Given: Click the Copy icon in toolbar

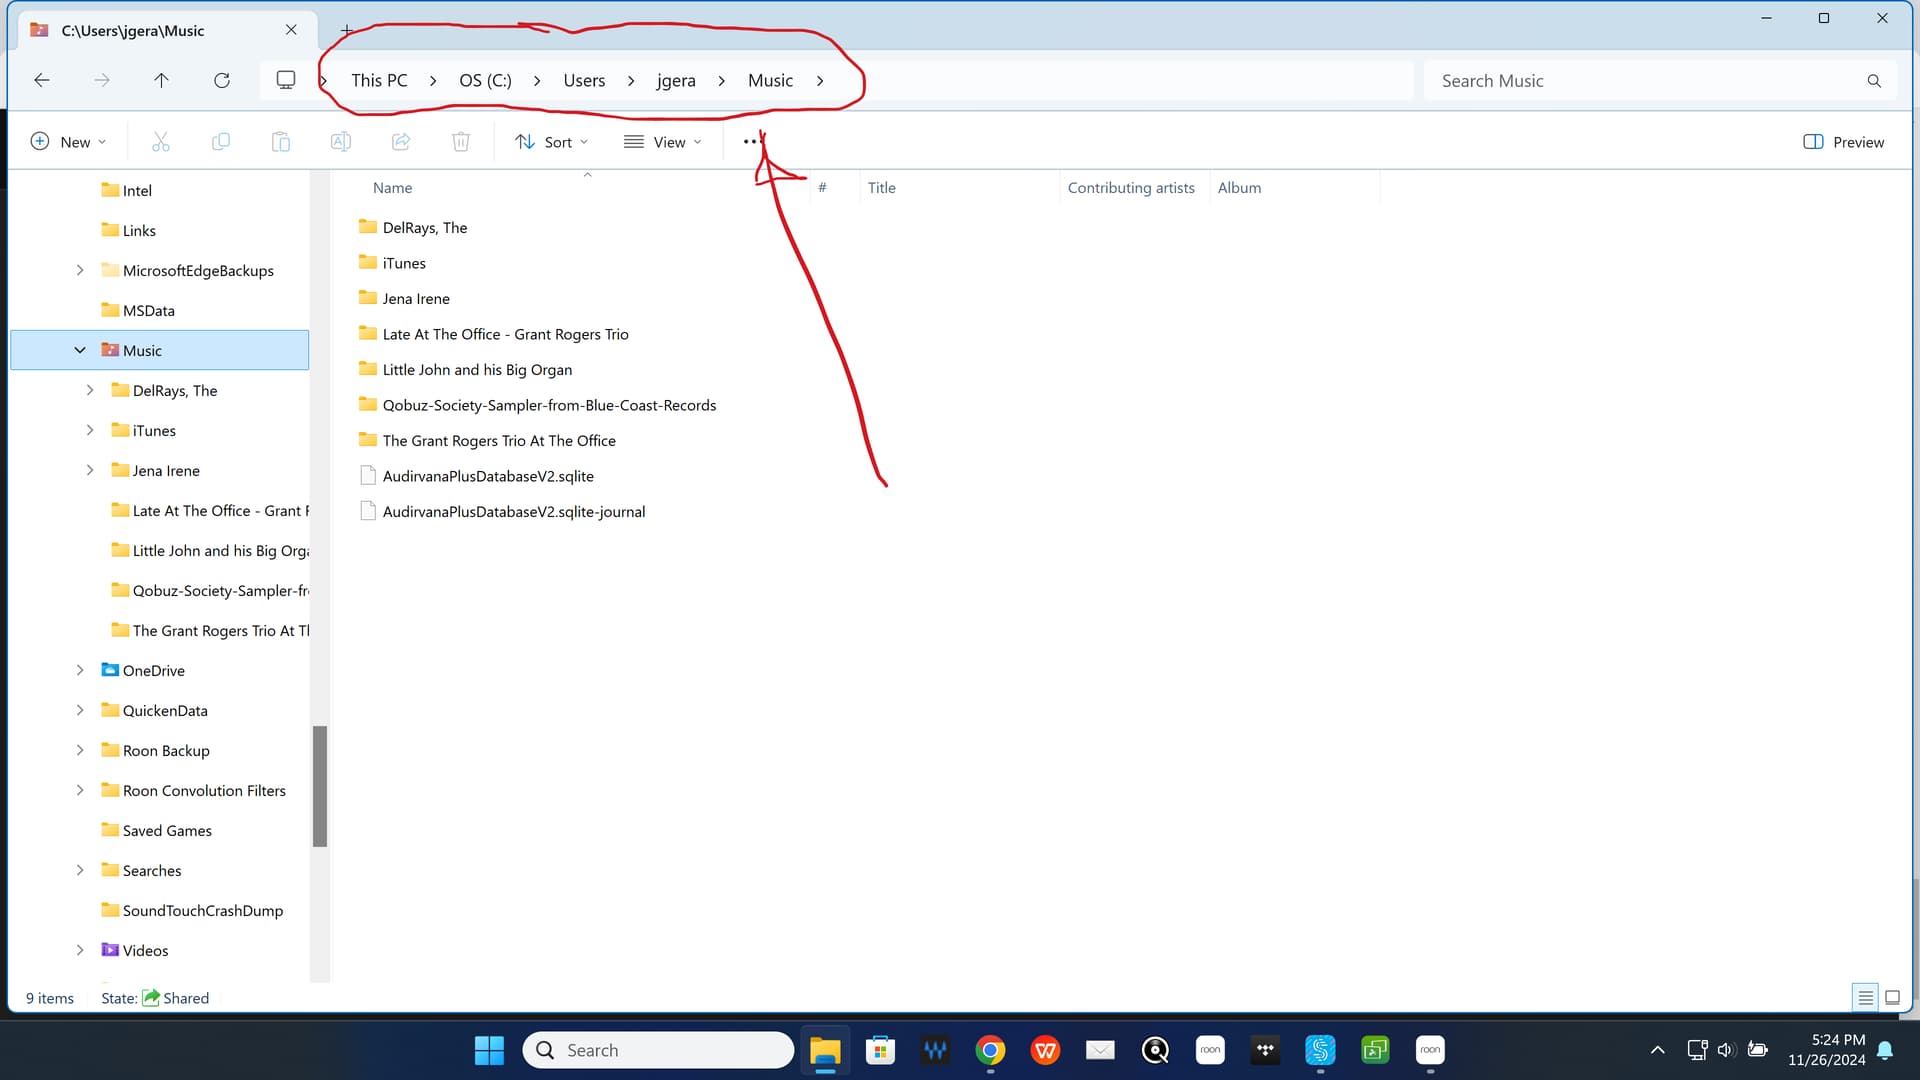Looking at the screenshot, I should click(221, 142).
